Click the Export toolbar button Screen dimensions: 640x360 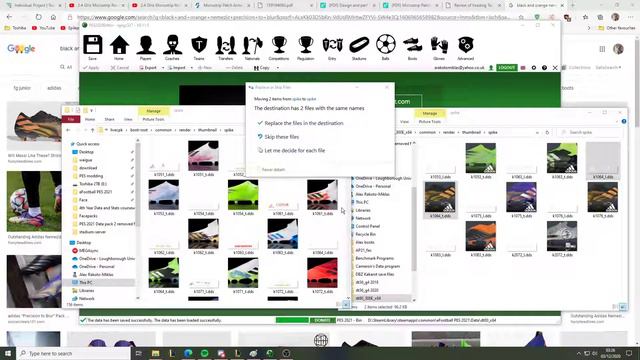click(148, 68)
